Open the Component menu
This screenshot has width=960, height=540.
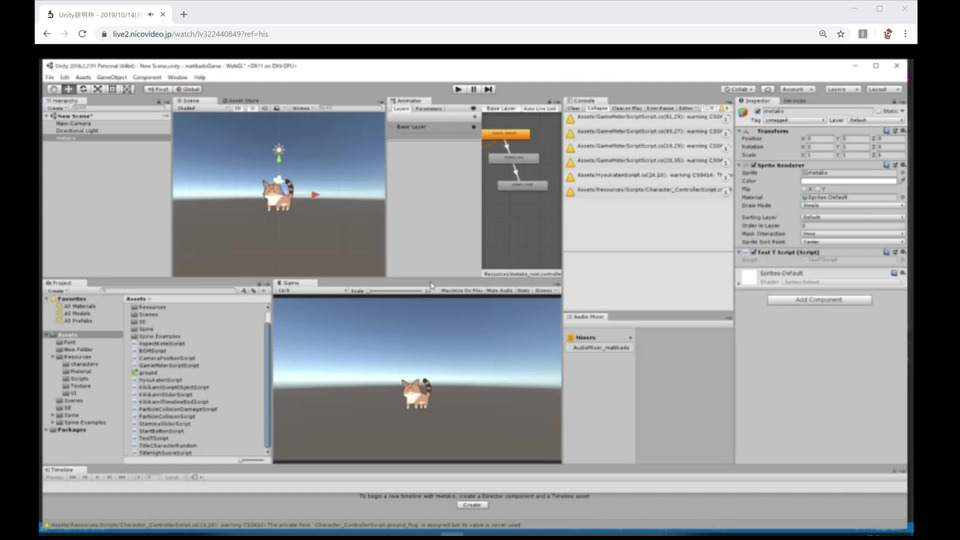147,78
